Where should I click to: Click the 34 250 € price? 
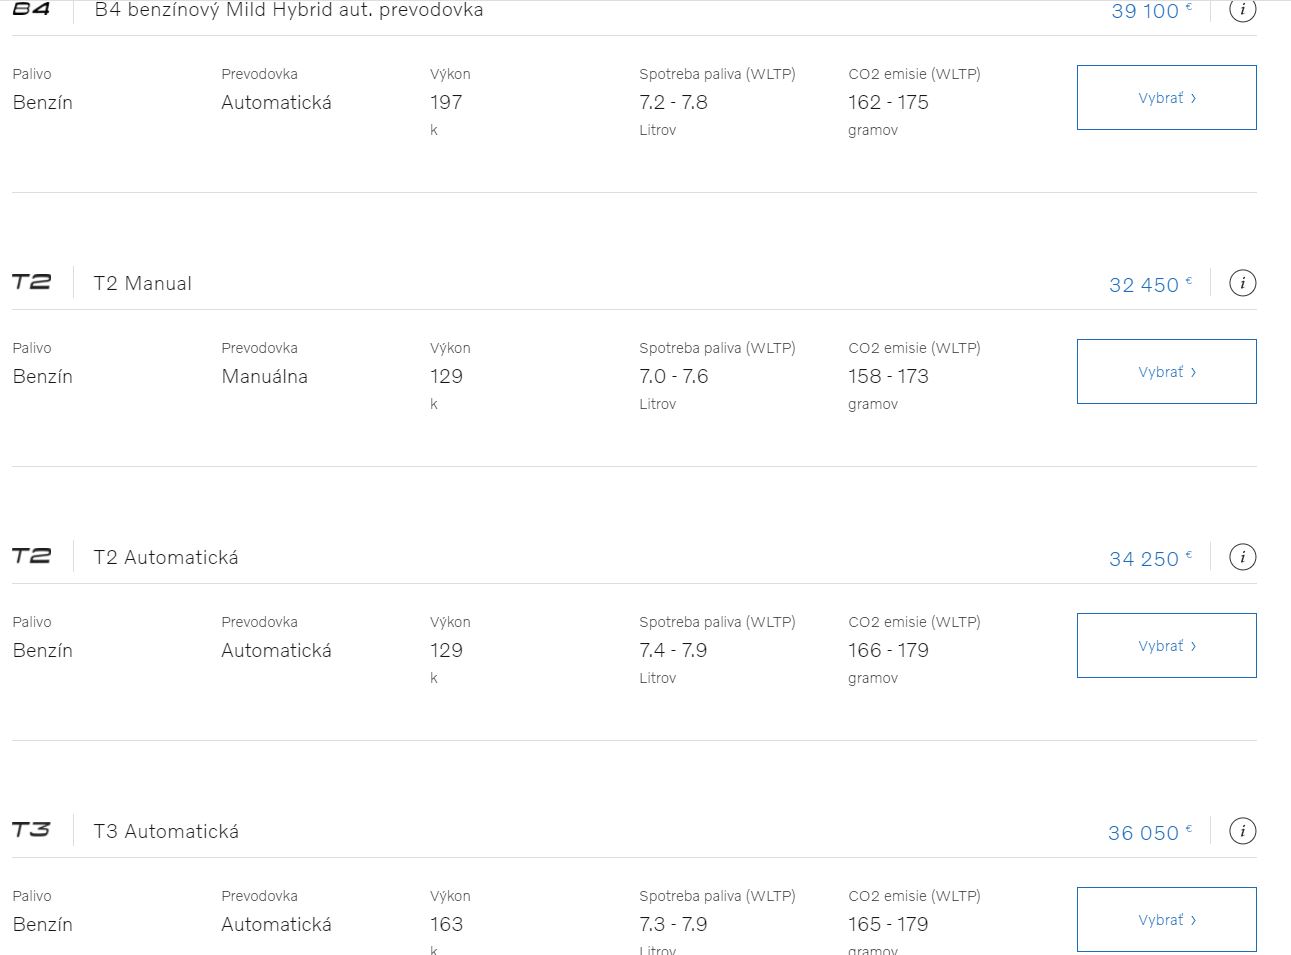(x=1150, y=559)
